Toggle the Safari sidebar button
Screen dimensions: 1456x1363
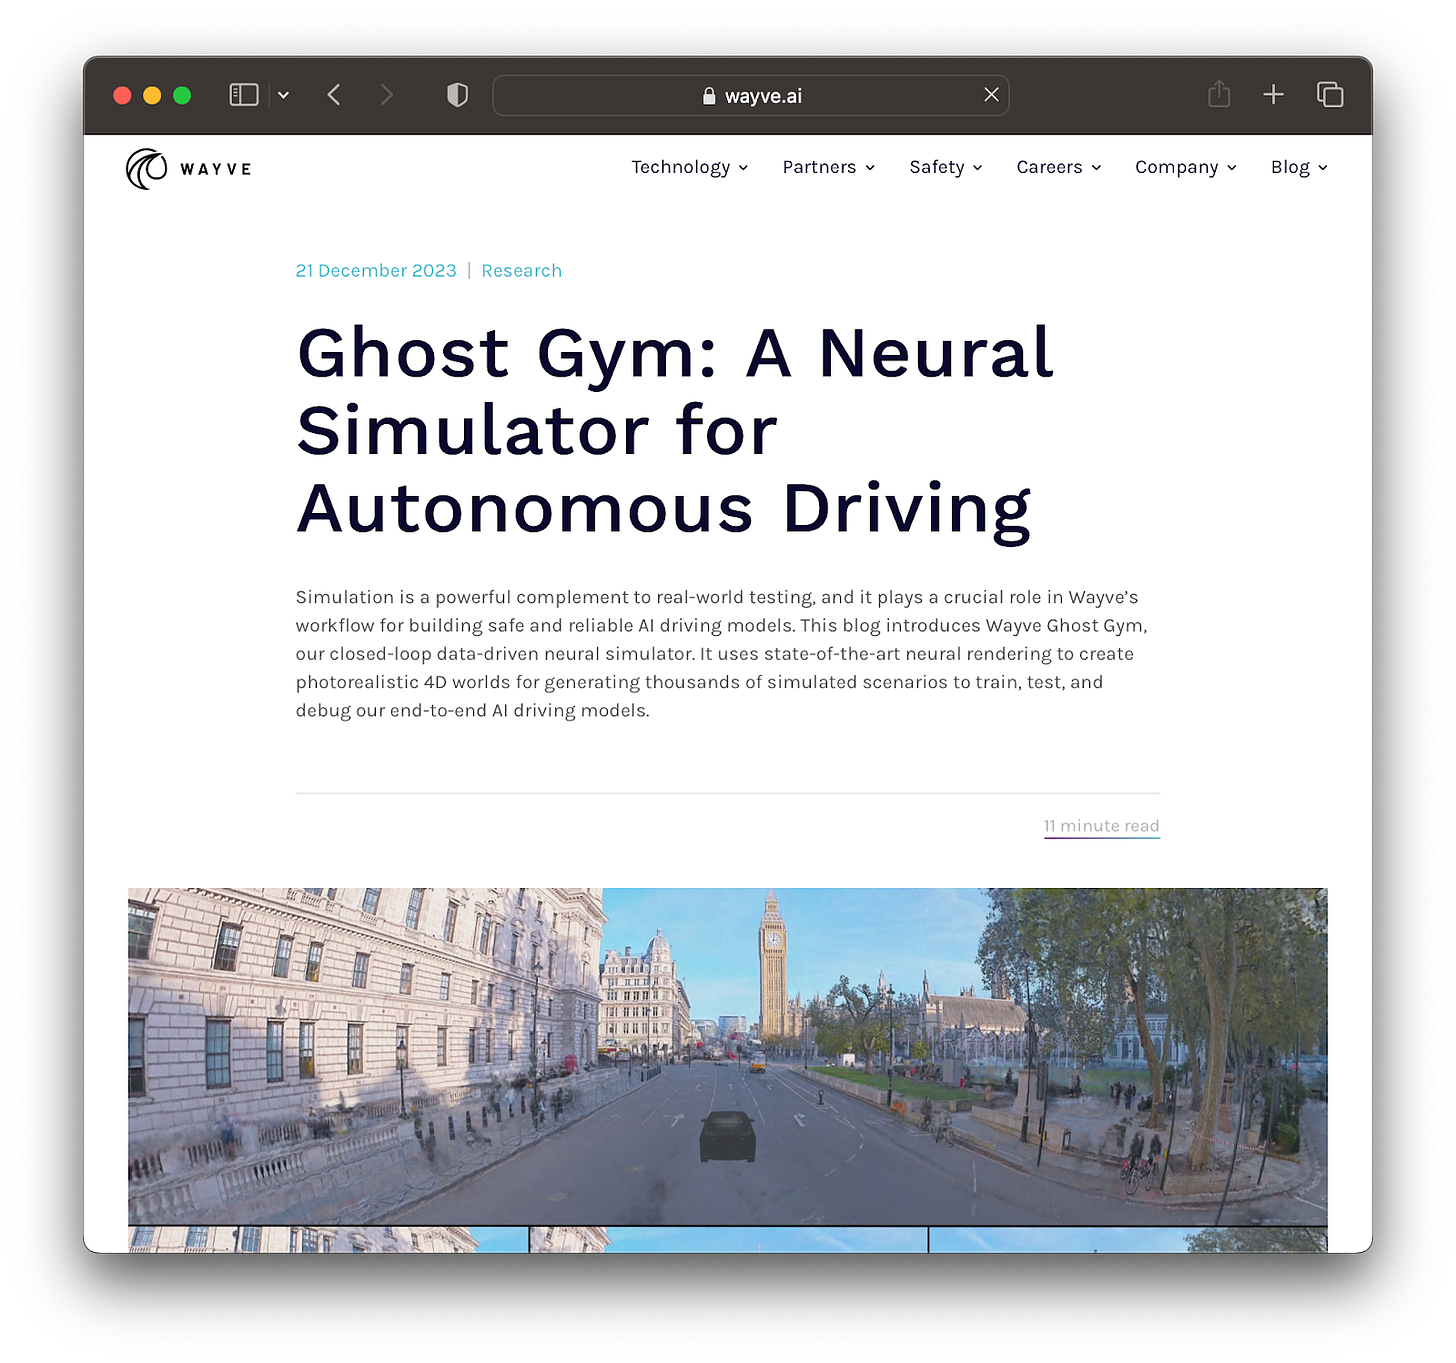[244, 95]
